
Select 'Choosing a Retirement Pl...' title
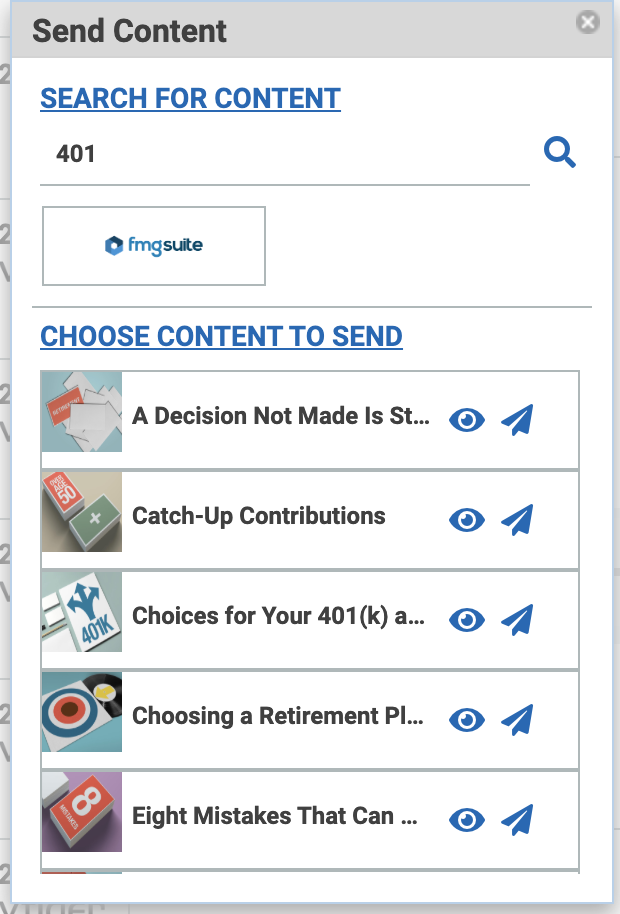click(x=281, y=716)
